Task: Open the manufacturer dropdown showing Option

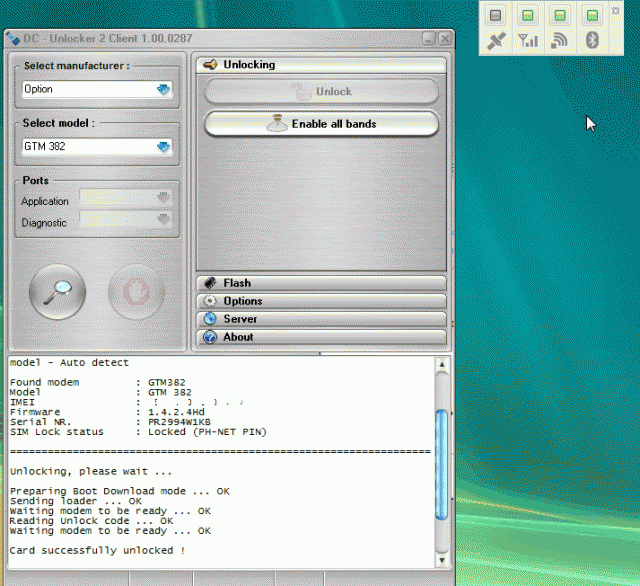Action: 97,89
